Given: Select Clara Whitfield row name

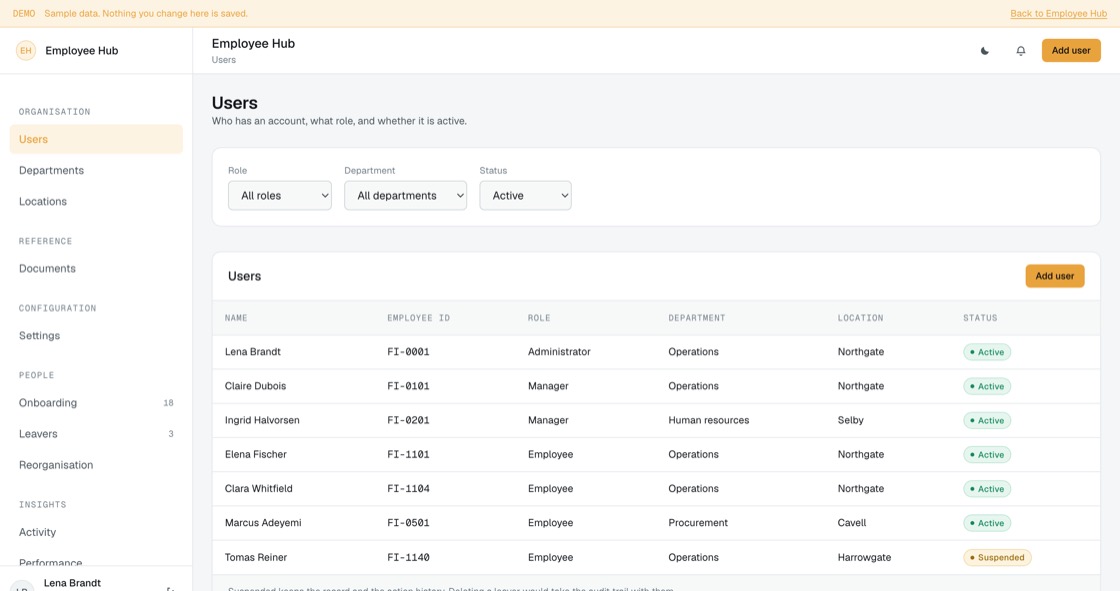Looking at the screenshot, I should (259, 489).
